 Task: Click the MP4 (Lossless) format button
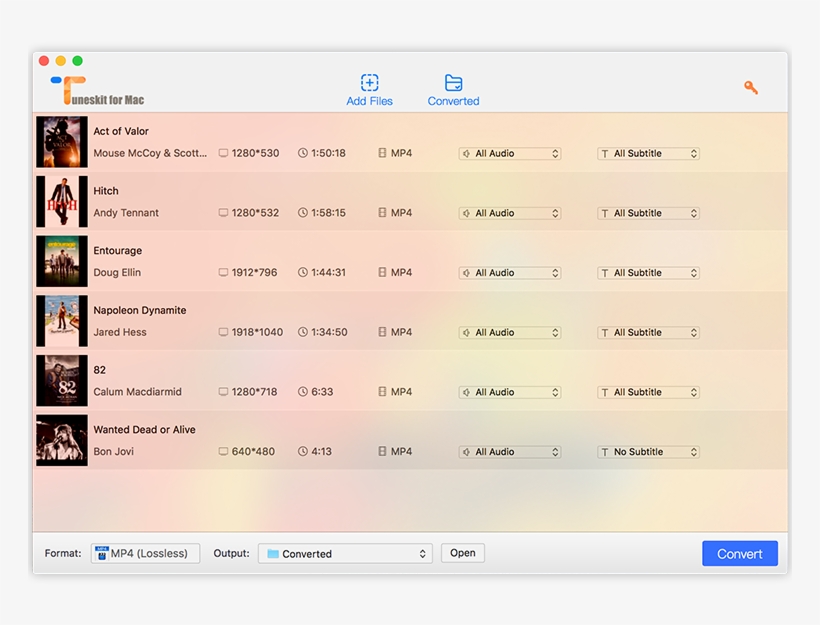pyautogui.click(x=145, y=553)
